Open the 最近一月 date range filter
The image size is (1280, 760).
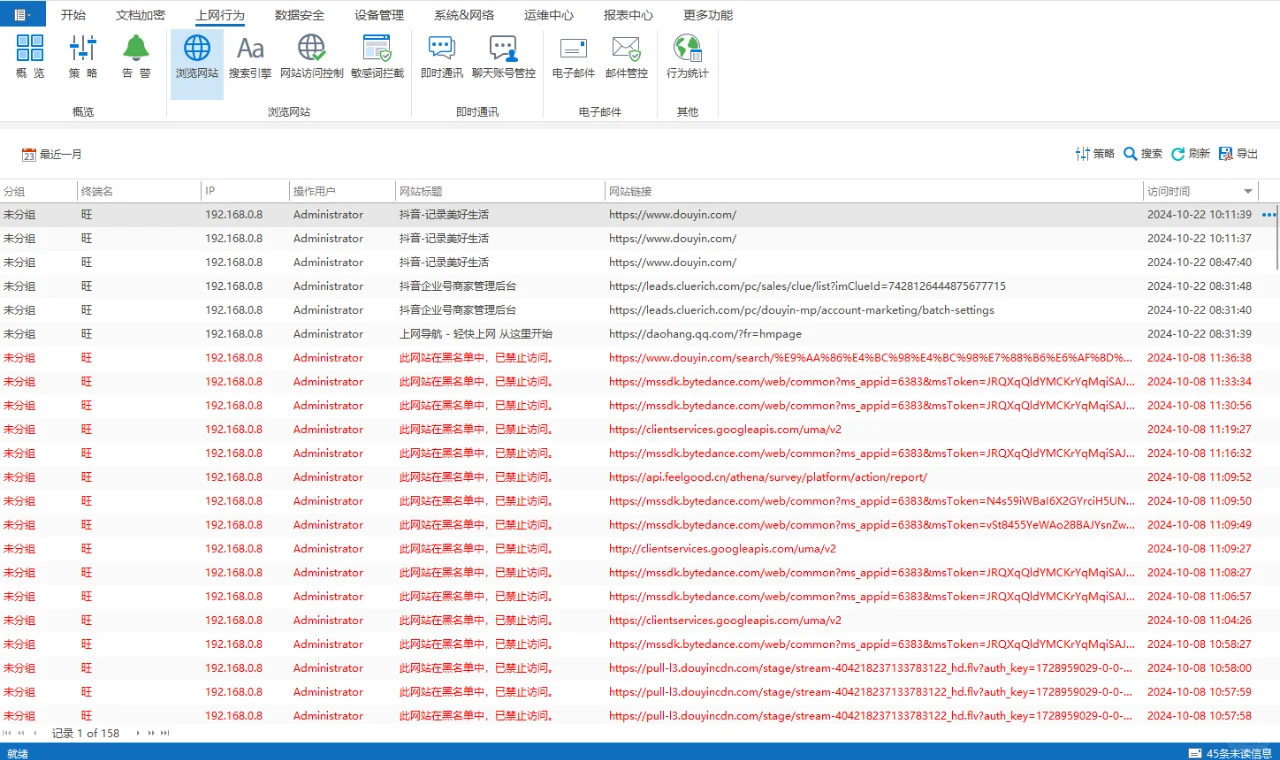[52, 154]
